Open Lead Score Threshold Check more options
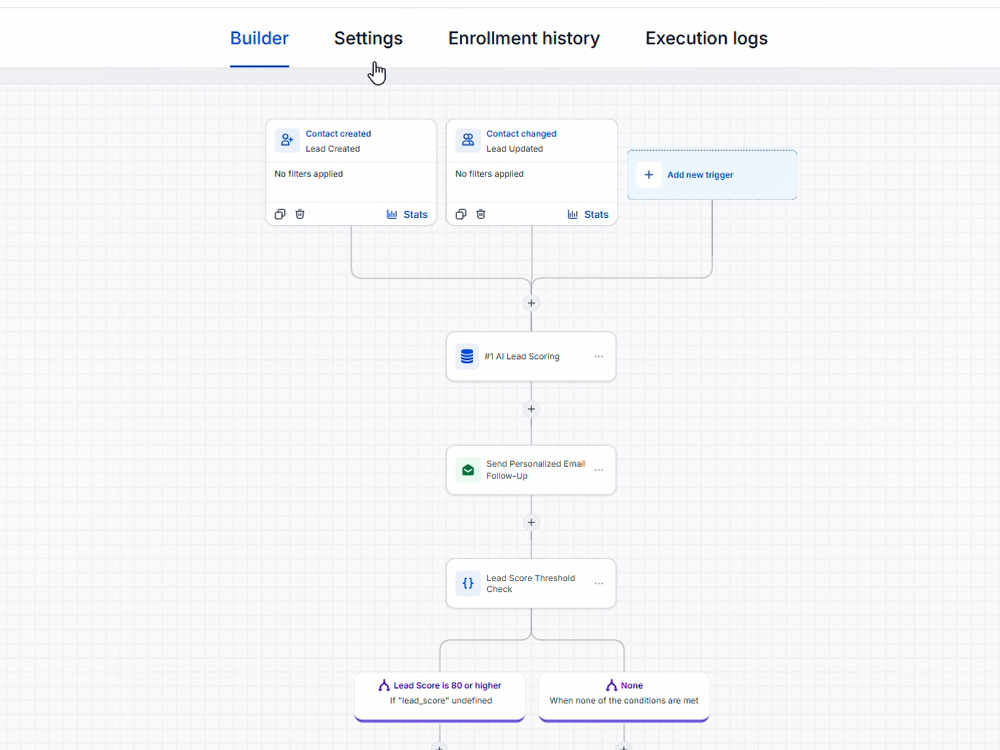Screen dimensions: 1000x750 point(598,584)
